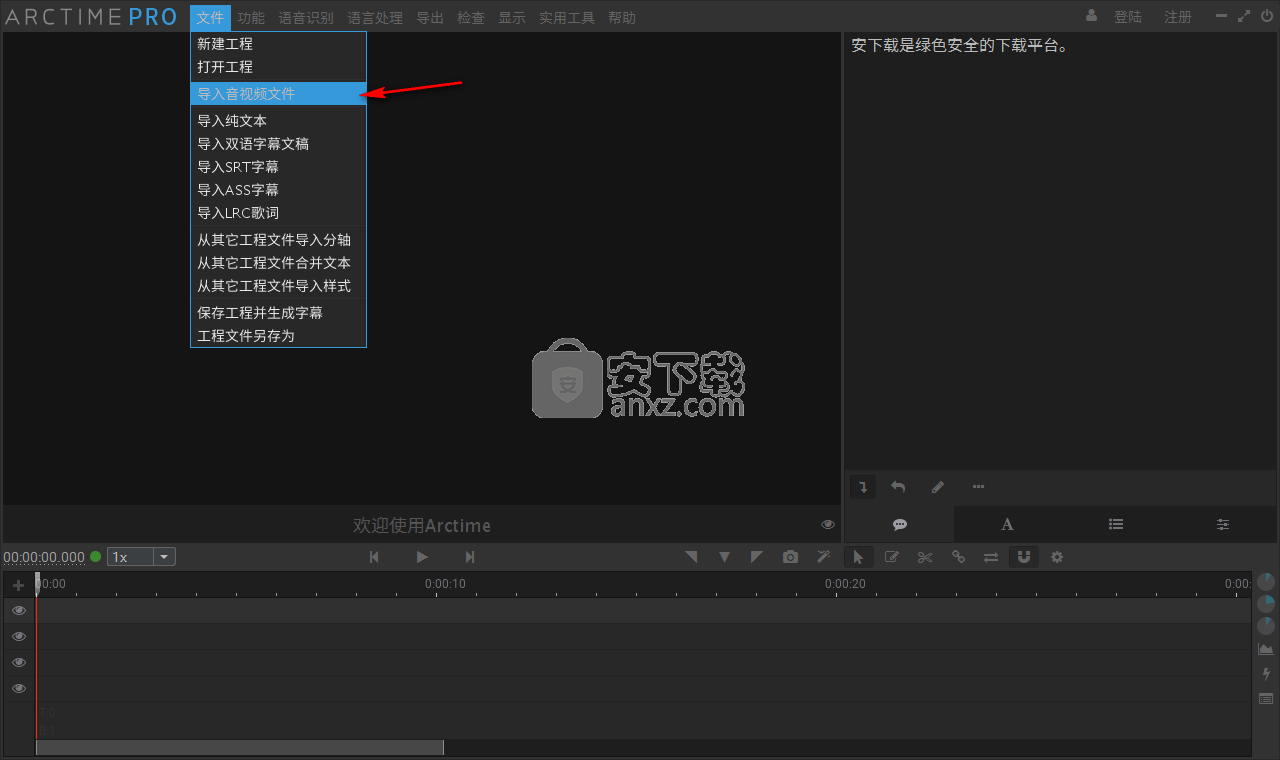Take a snapshot with the camera icon

tap(790, 557)
